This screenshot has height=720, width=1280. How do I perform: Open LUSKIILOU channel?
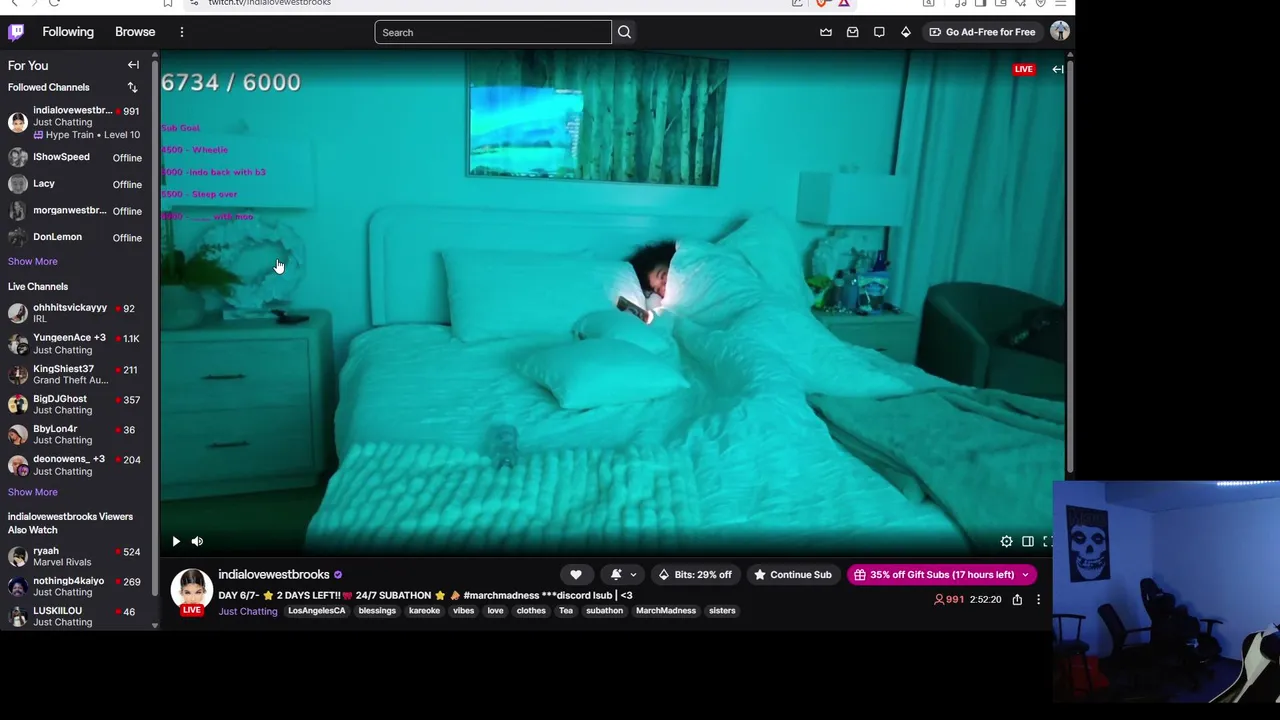(76, 616)
